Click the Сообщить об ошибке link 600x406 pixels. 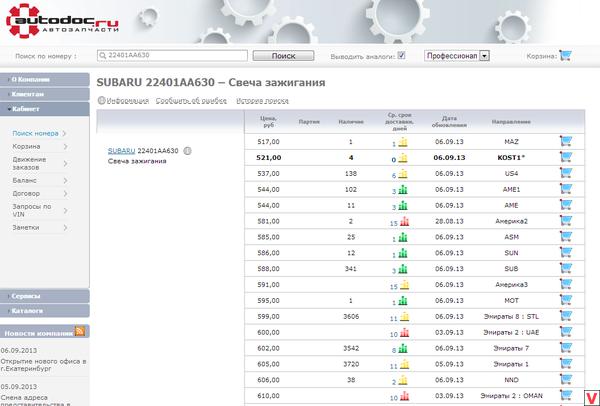pyautogui.click(x=191, y=101)
